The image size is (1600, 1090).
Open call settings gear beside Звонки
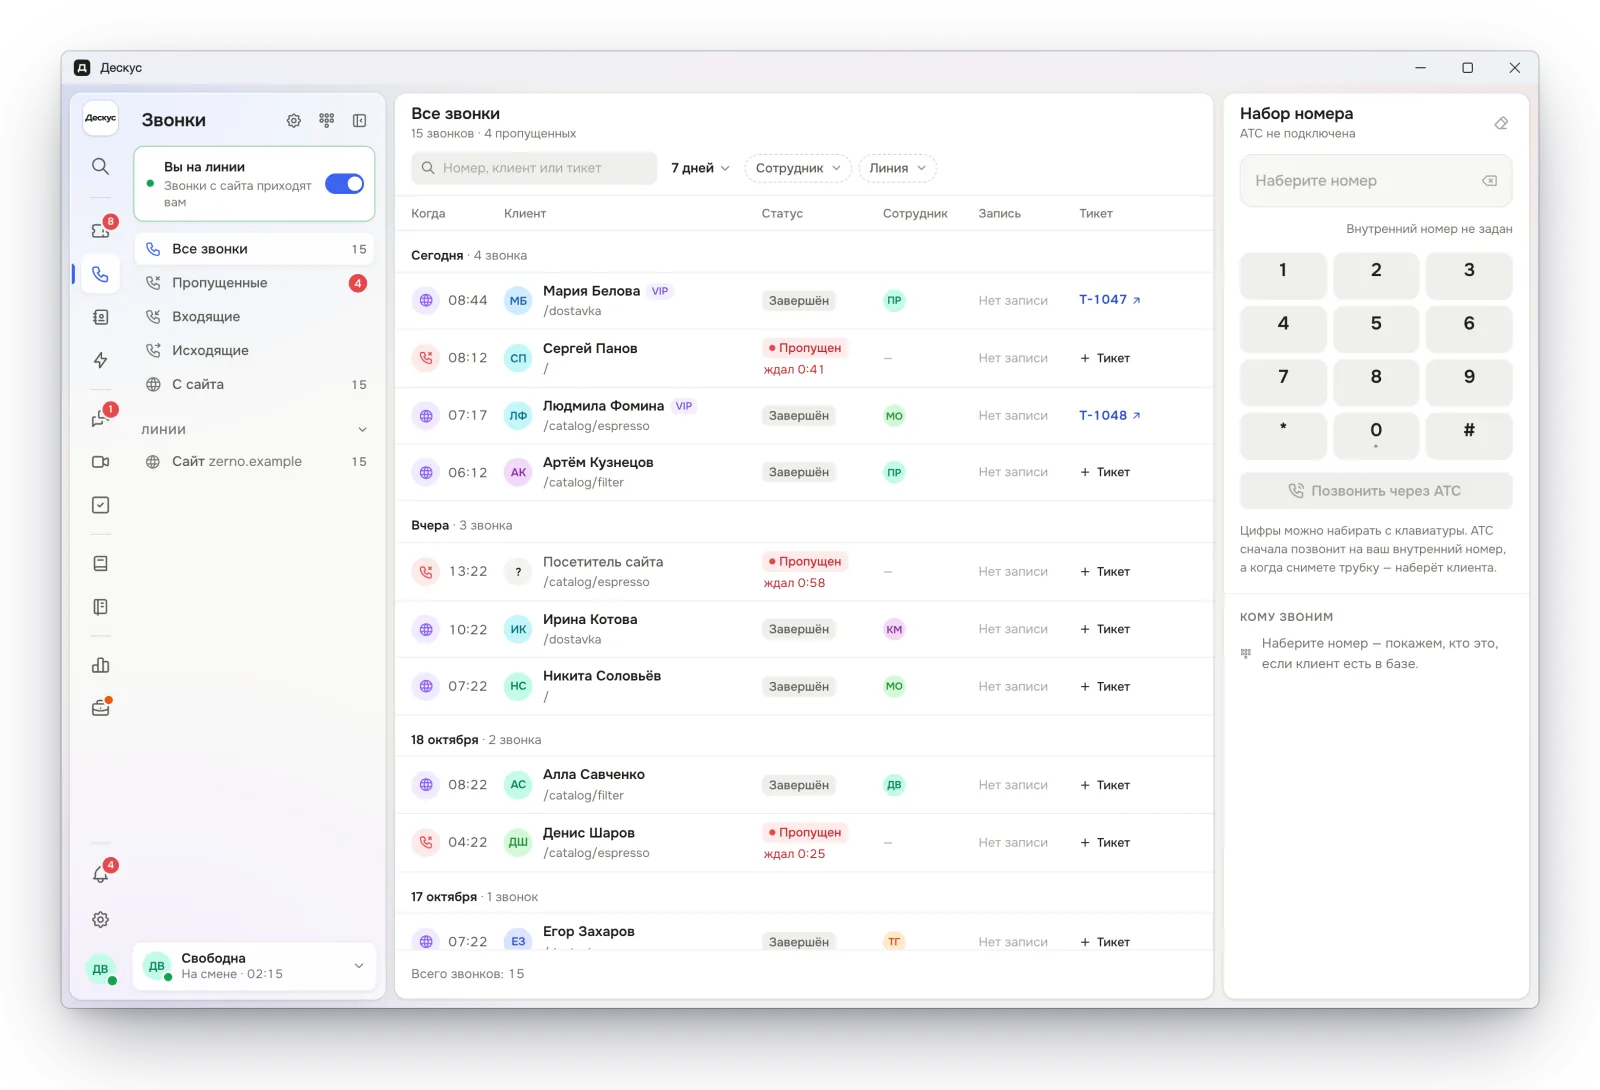point(293,120)
